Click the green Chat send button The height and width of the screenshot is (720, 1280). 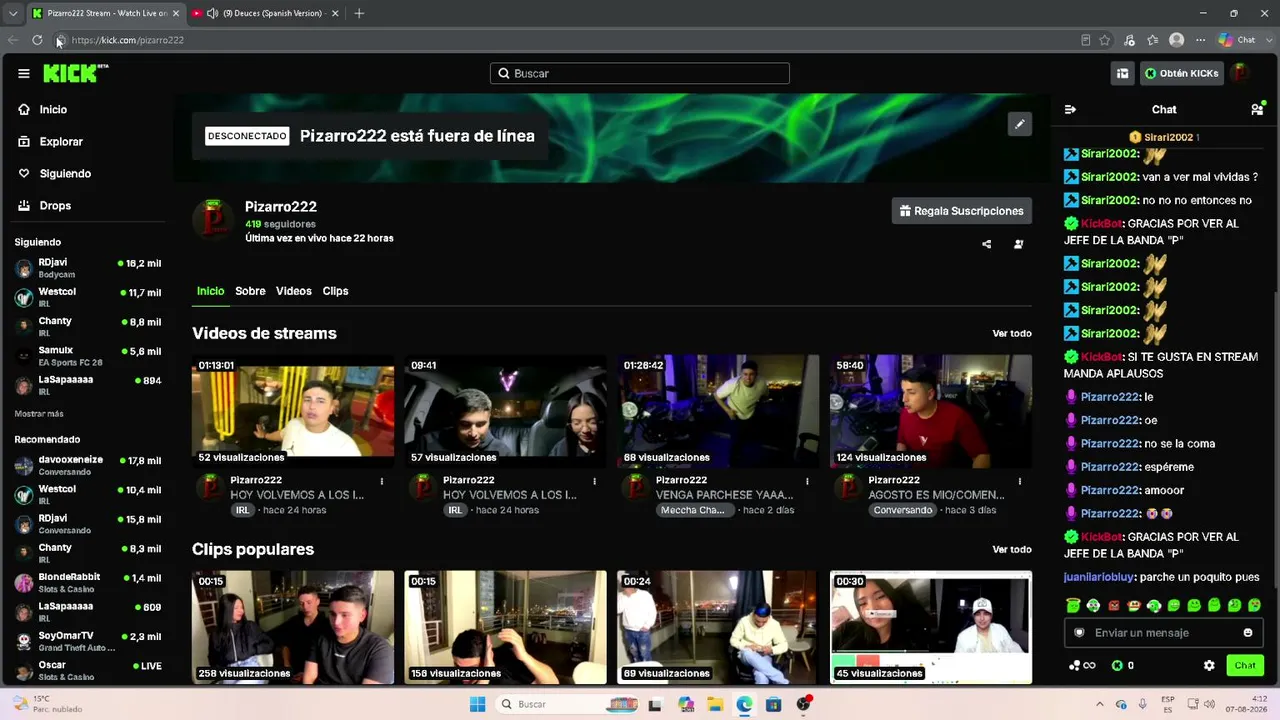(1245, 665)
